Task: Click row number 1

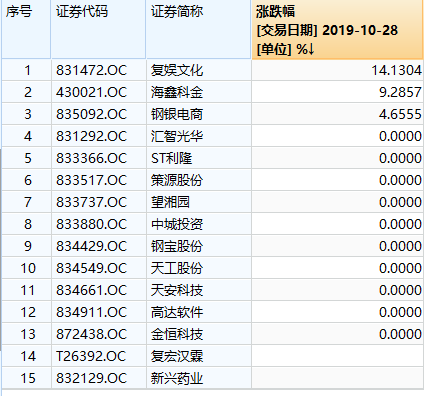Action: [28, 70]
